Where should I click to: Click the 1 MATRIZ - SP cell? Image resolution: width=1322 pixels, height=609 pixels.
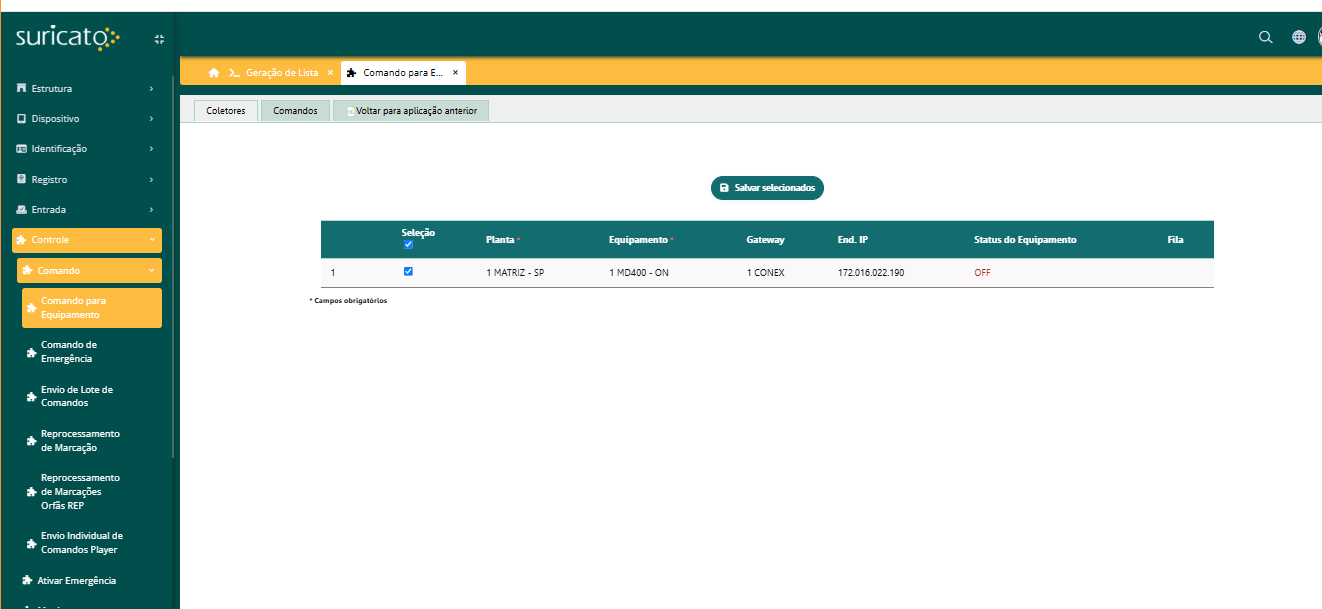(x=515, y=273)
